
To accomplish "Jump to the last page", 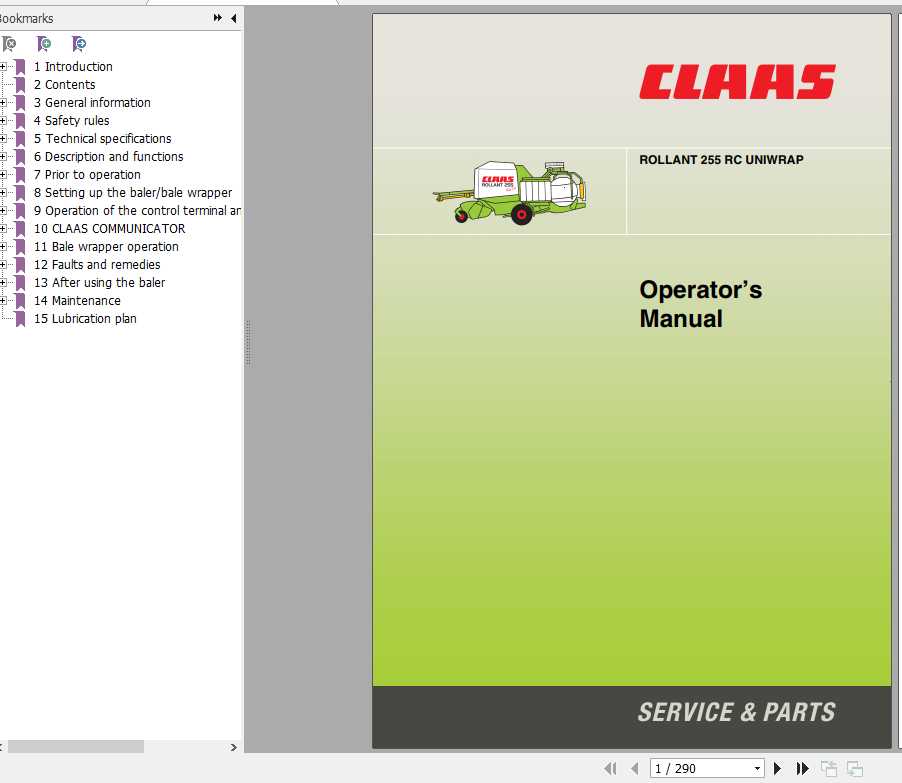I will click(x=802, y=768).
